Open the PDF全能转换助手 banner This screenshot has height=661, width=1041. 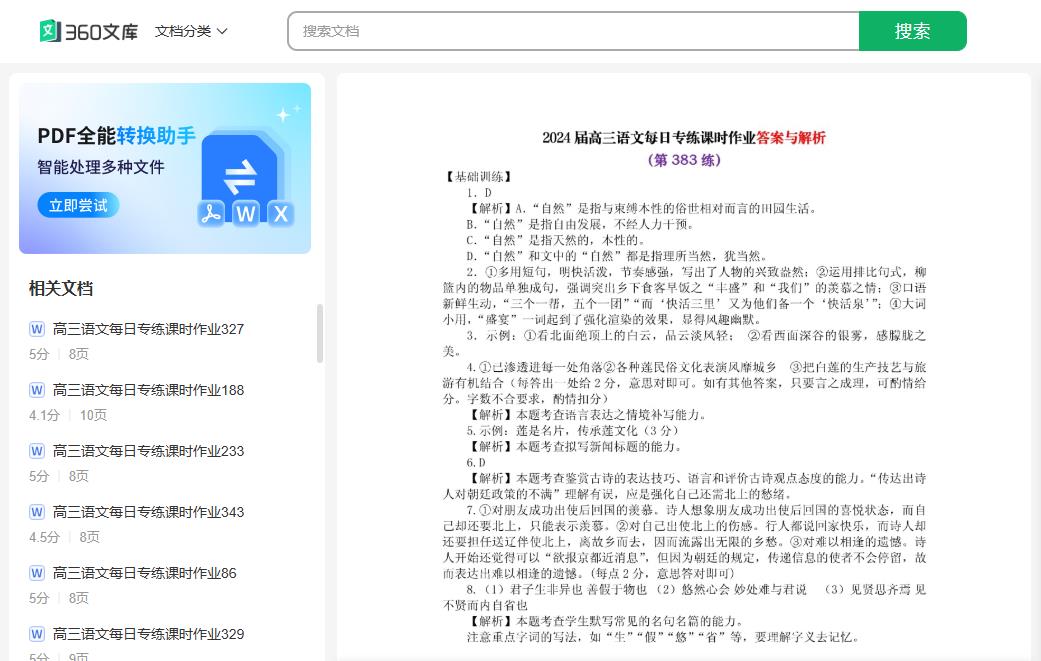coord(165,168)
